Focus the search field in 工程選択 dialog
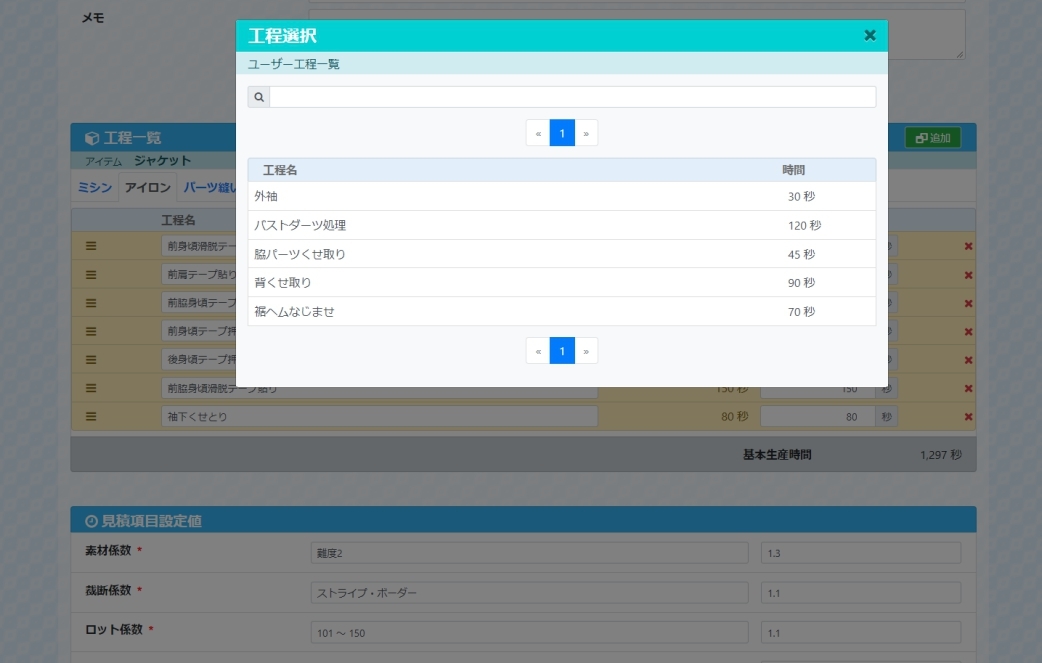The image size is (1042, 663). pos(572,97)
